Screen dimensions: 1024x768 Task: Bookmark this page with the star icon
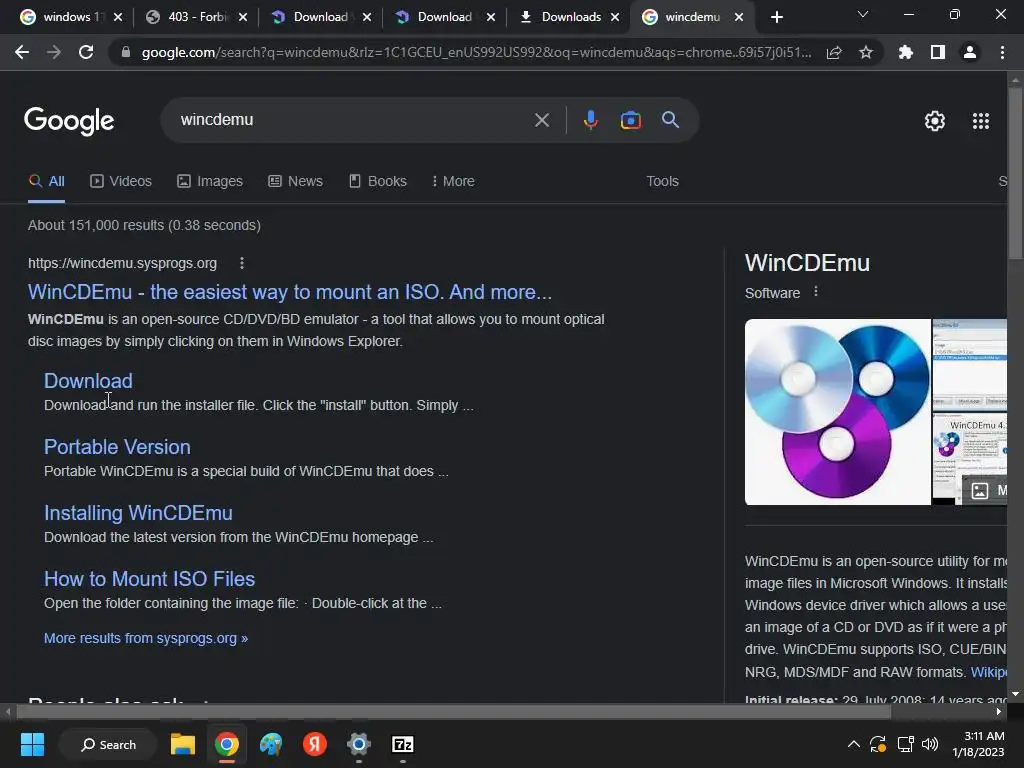click(866, 52)
